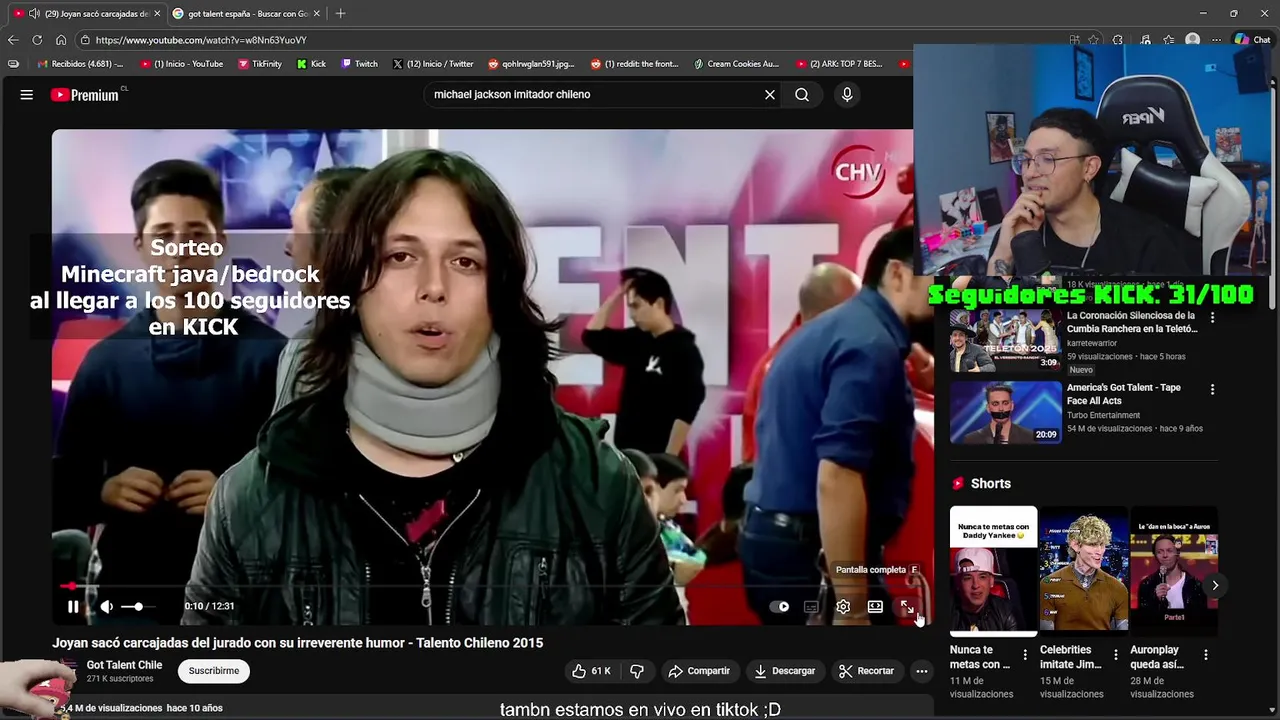Toggle the autoplay switch in the player

pyautogui.click(x=779, y=606)
